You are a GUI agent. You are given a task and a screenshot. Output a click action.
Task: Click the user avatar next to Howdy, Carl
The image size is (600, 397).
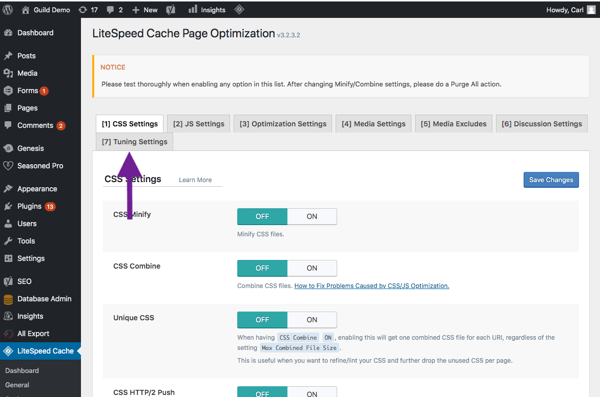[x=591, y=10]
